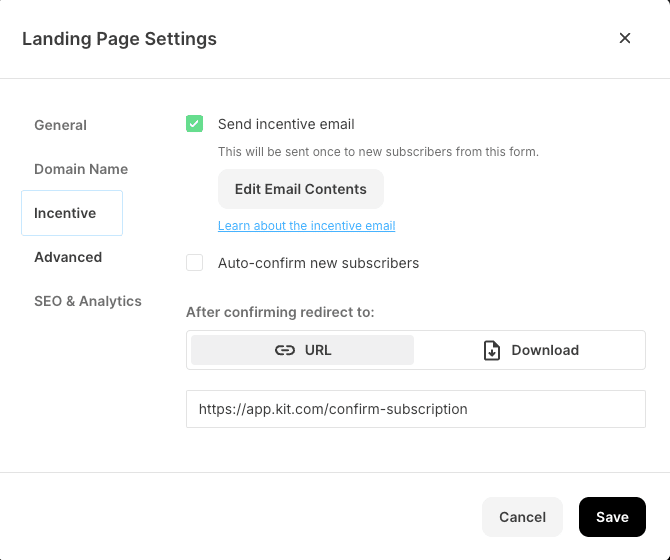This screenshot has height=560, width=670.
Task: Cancel the settings changes
Action: [x=522, y=517]
